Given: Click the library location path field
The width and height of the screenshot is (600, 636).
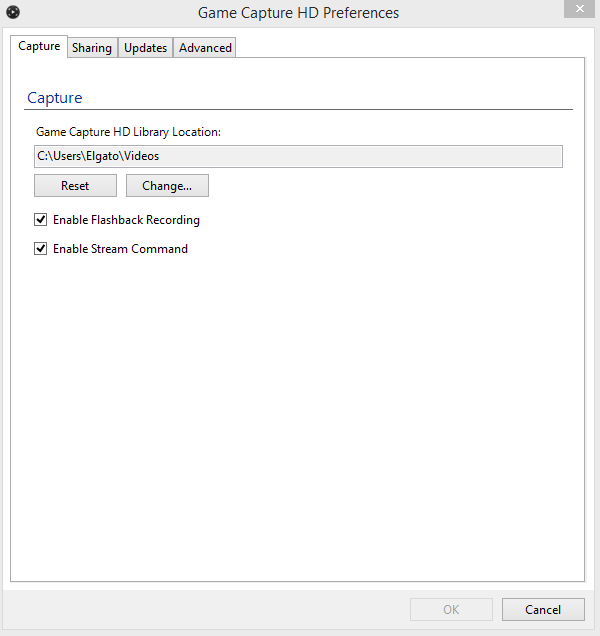Looking at the screenshot, I should (x=298, y=157).
